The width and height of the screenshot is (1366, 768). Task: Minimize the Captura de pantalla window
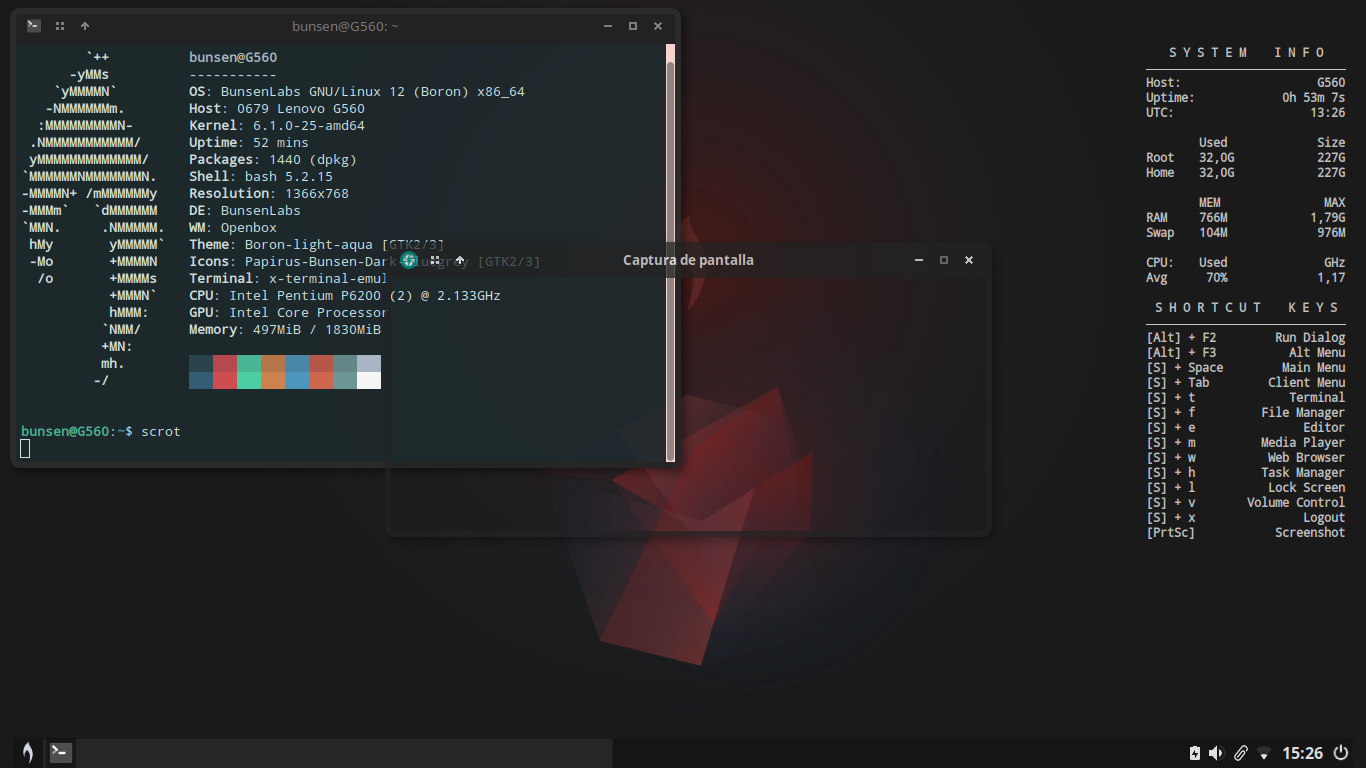[918, 260]
